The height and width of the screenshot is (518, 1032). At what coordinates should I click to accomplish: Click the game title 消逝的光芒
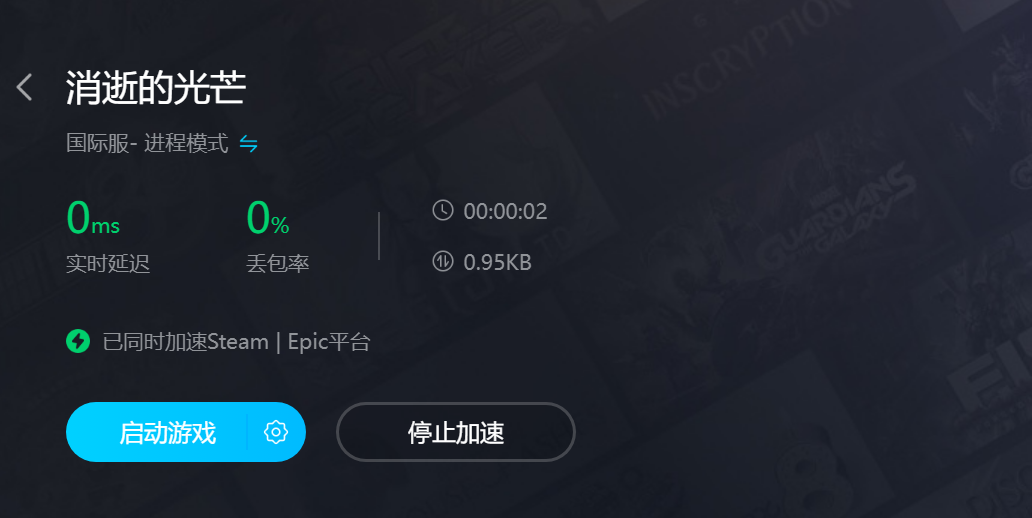156,88
